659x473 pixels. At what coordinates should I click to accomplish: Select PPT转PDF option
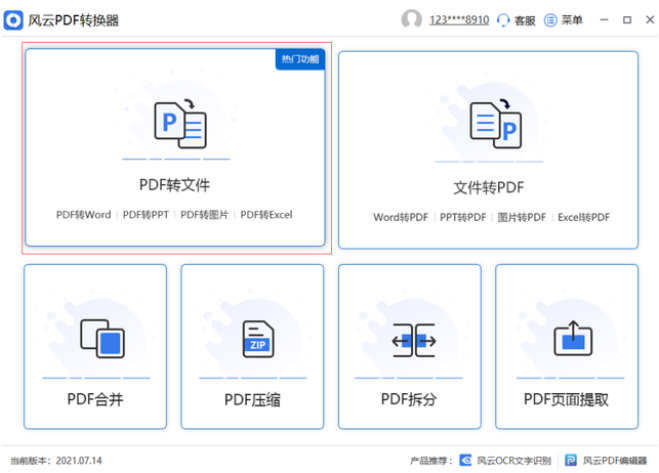click(463, 217)
